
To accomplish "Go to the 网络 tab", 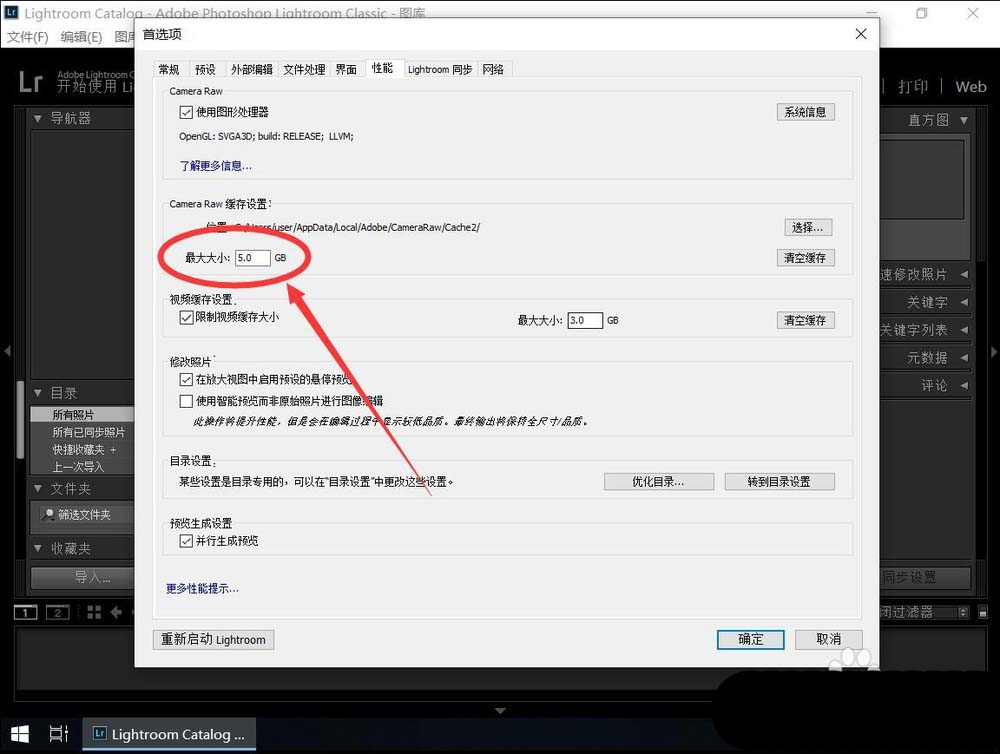I will 494,69.
